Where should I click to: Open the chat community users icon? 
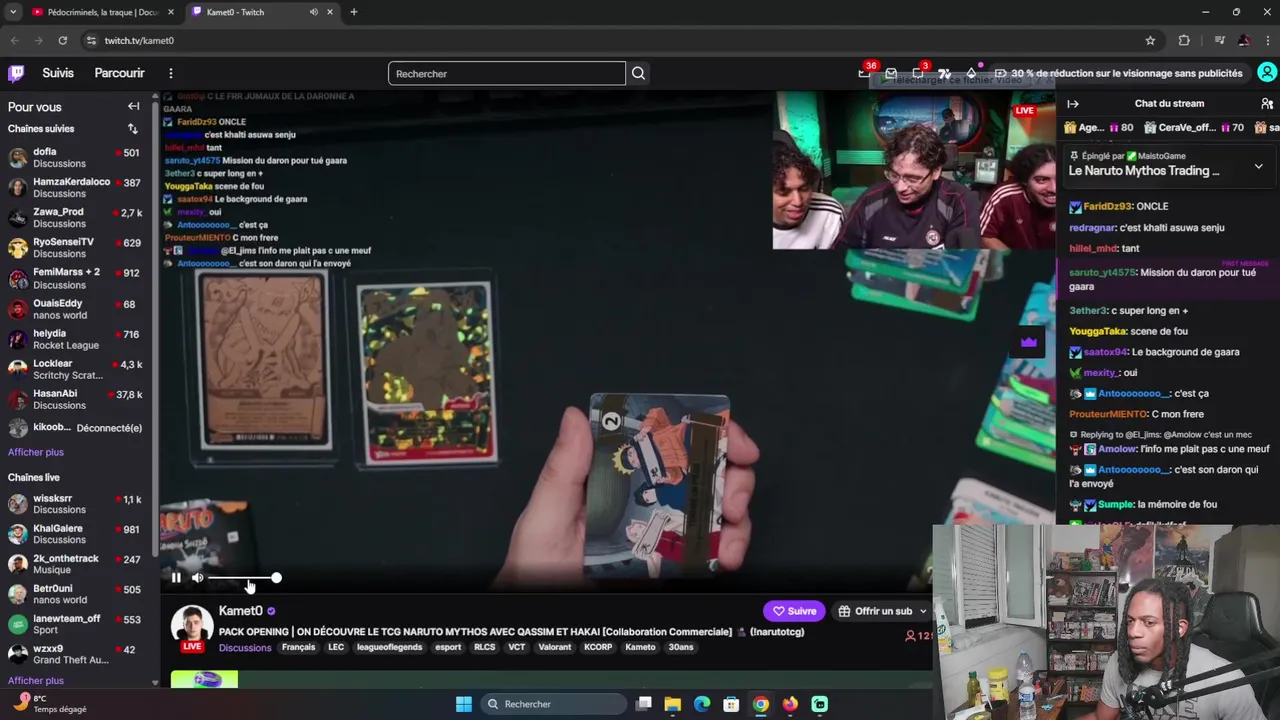[x=1267, y=103]
